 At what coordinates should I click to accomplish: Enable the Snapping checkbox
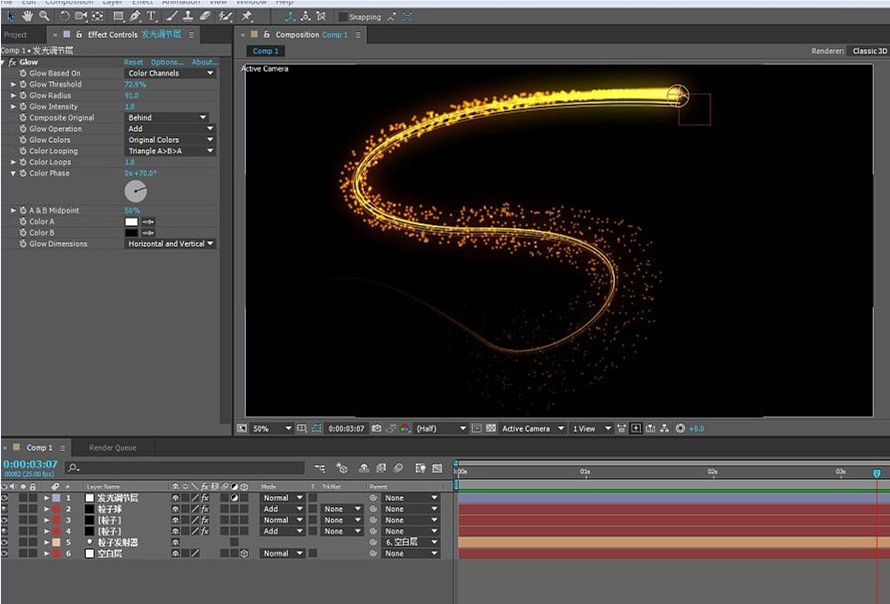click(343, 17)
